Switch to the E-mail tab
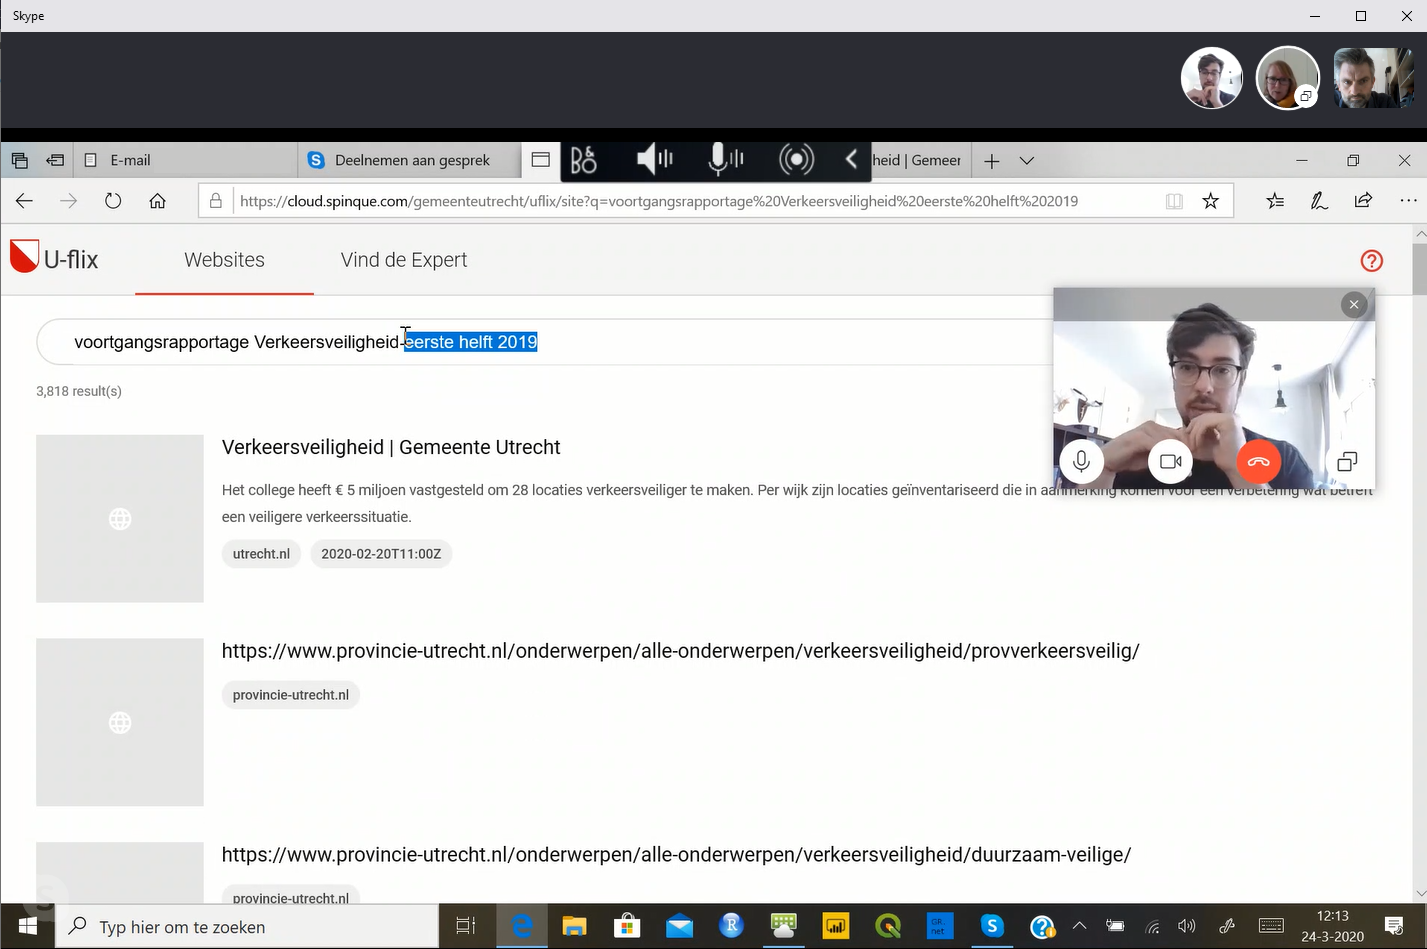This screenshot has width=1427, height=949. 185,160
